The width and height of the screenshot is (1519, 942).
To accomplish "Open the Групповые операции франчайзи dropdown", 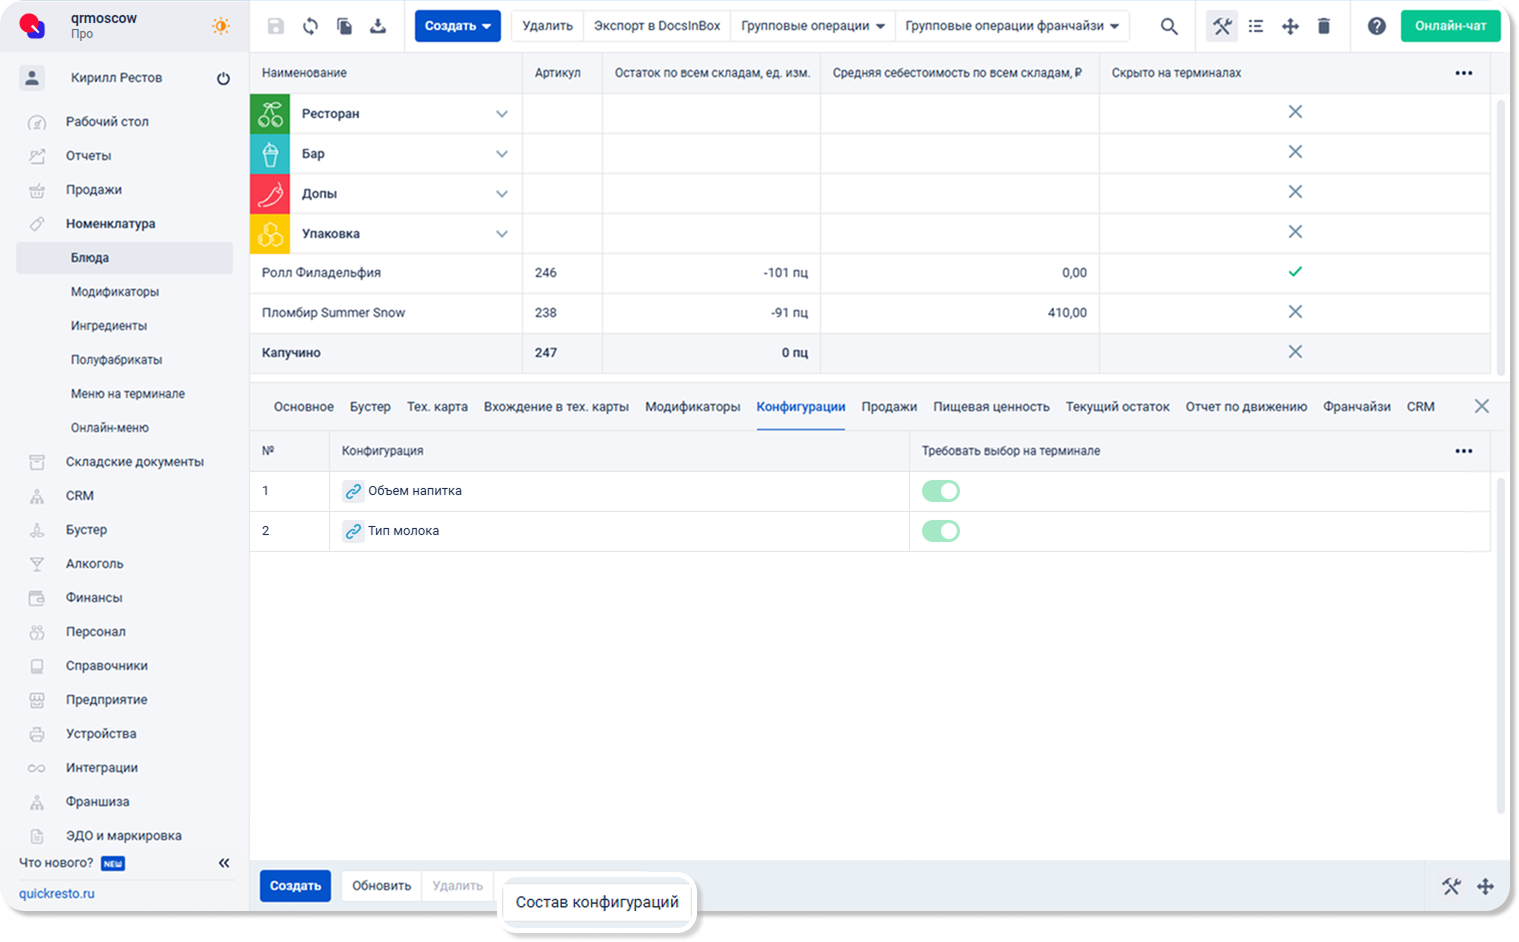I will click(x=1012, y=26).
